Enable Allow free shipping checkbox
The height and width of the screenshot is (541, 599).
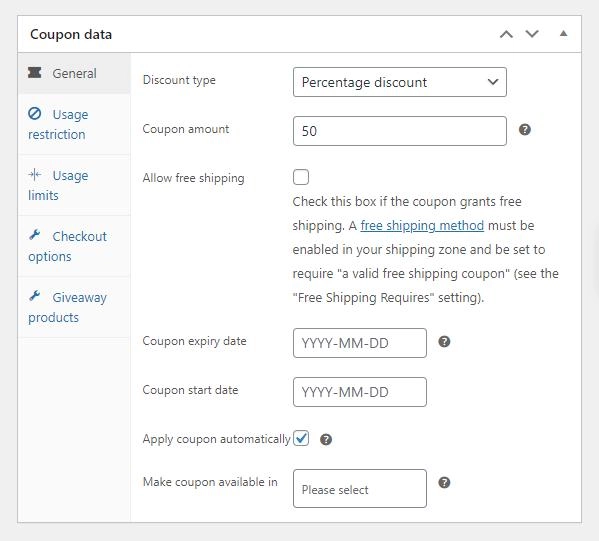(301, 177)
